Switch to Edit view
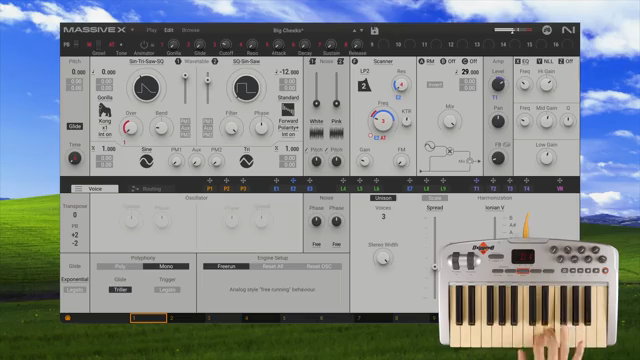The height and width of the screenshot is (360, 640). coord(169,30)
